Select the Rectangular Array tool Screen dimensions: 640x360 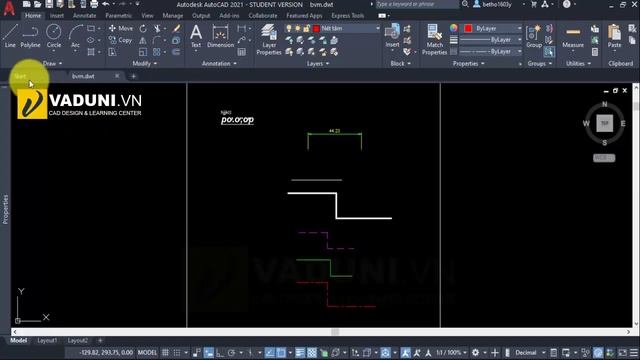pyautogui.click(x=157, y=52)
